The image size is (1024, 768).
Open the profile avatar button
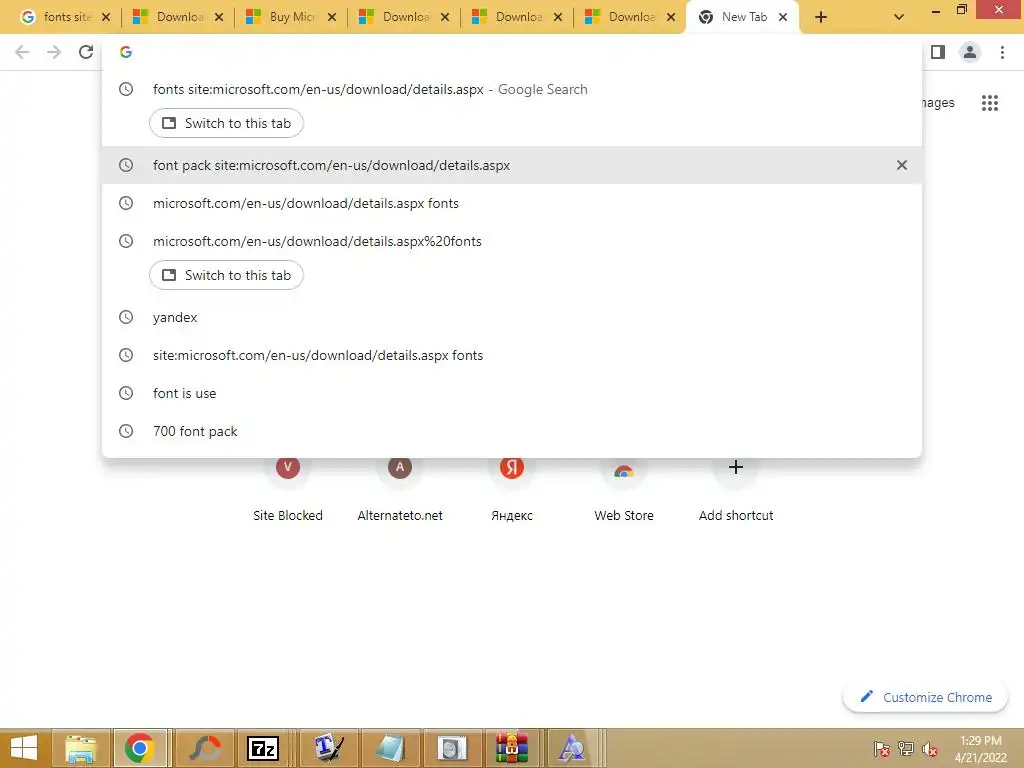(969, 52)
